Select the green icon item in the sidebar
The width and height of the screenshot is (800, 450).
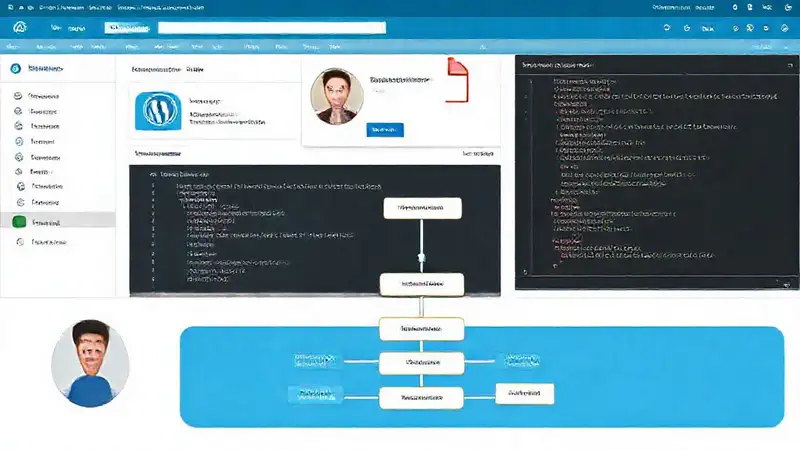[19, 222]
